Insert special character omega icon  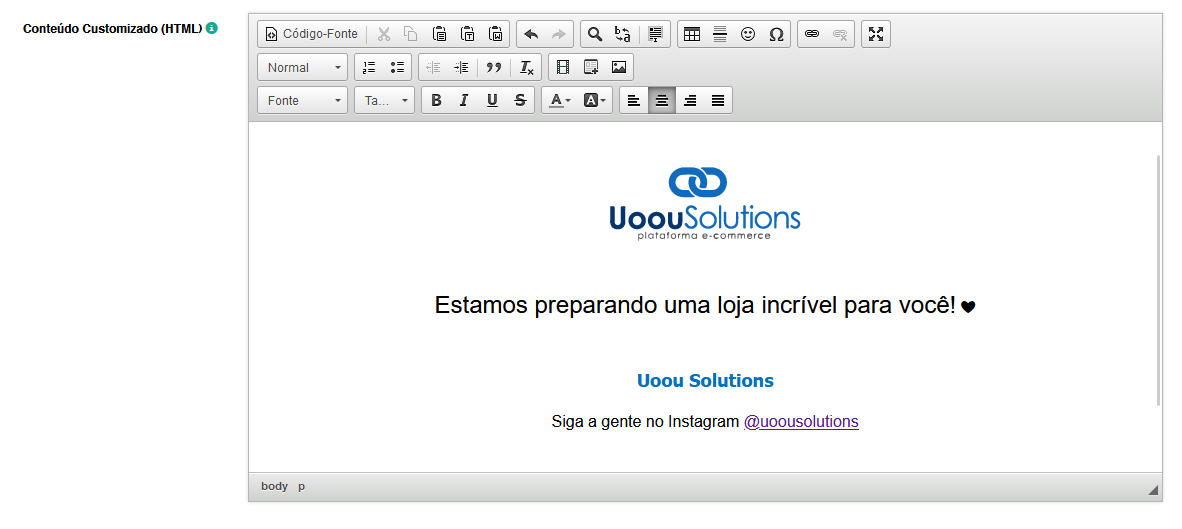(x=776, y=34)
